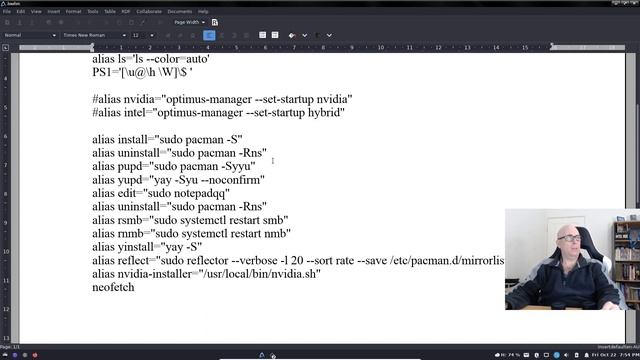Open the Table menu
This screenshot has width=640, height=360.
[x=110, y=11]
